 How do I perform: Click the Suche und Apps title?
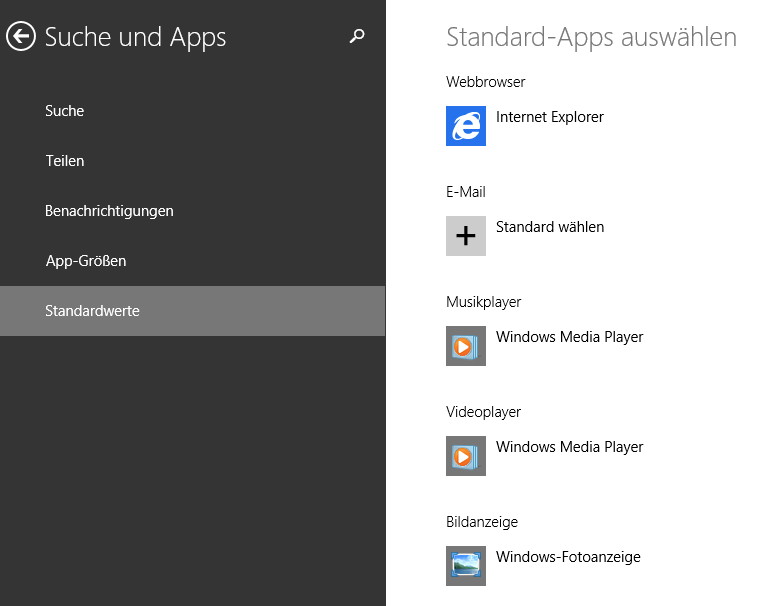pos(135,37)
